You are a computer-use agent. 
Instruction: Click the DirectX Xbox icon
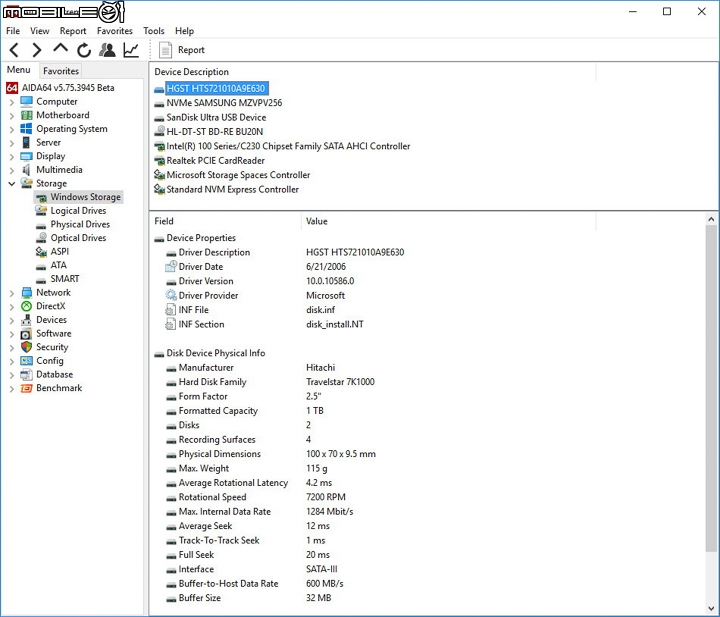27,306
